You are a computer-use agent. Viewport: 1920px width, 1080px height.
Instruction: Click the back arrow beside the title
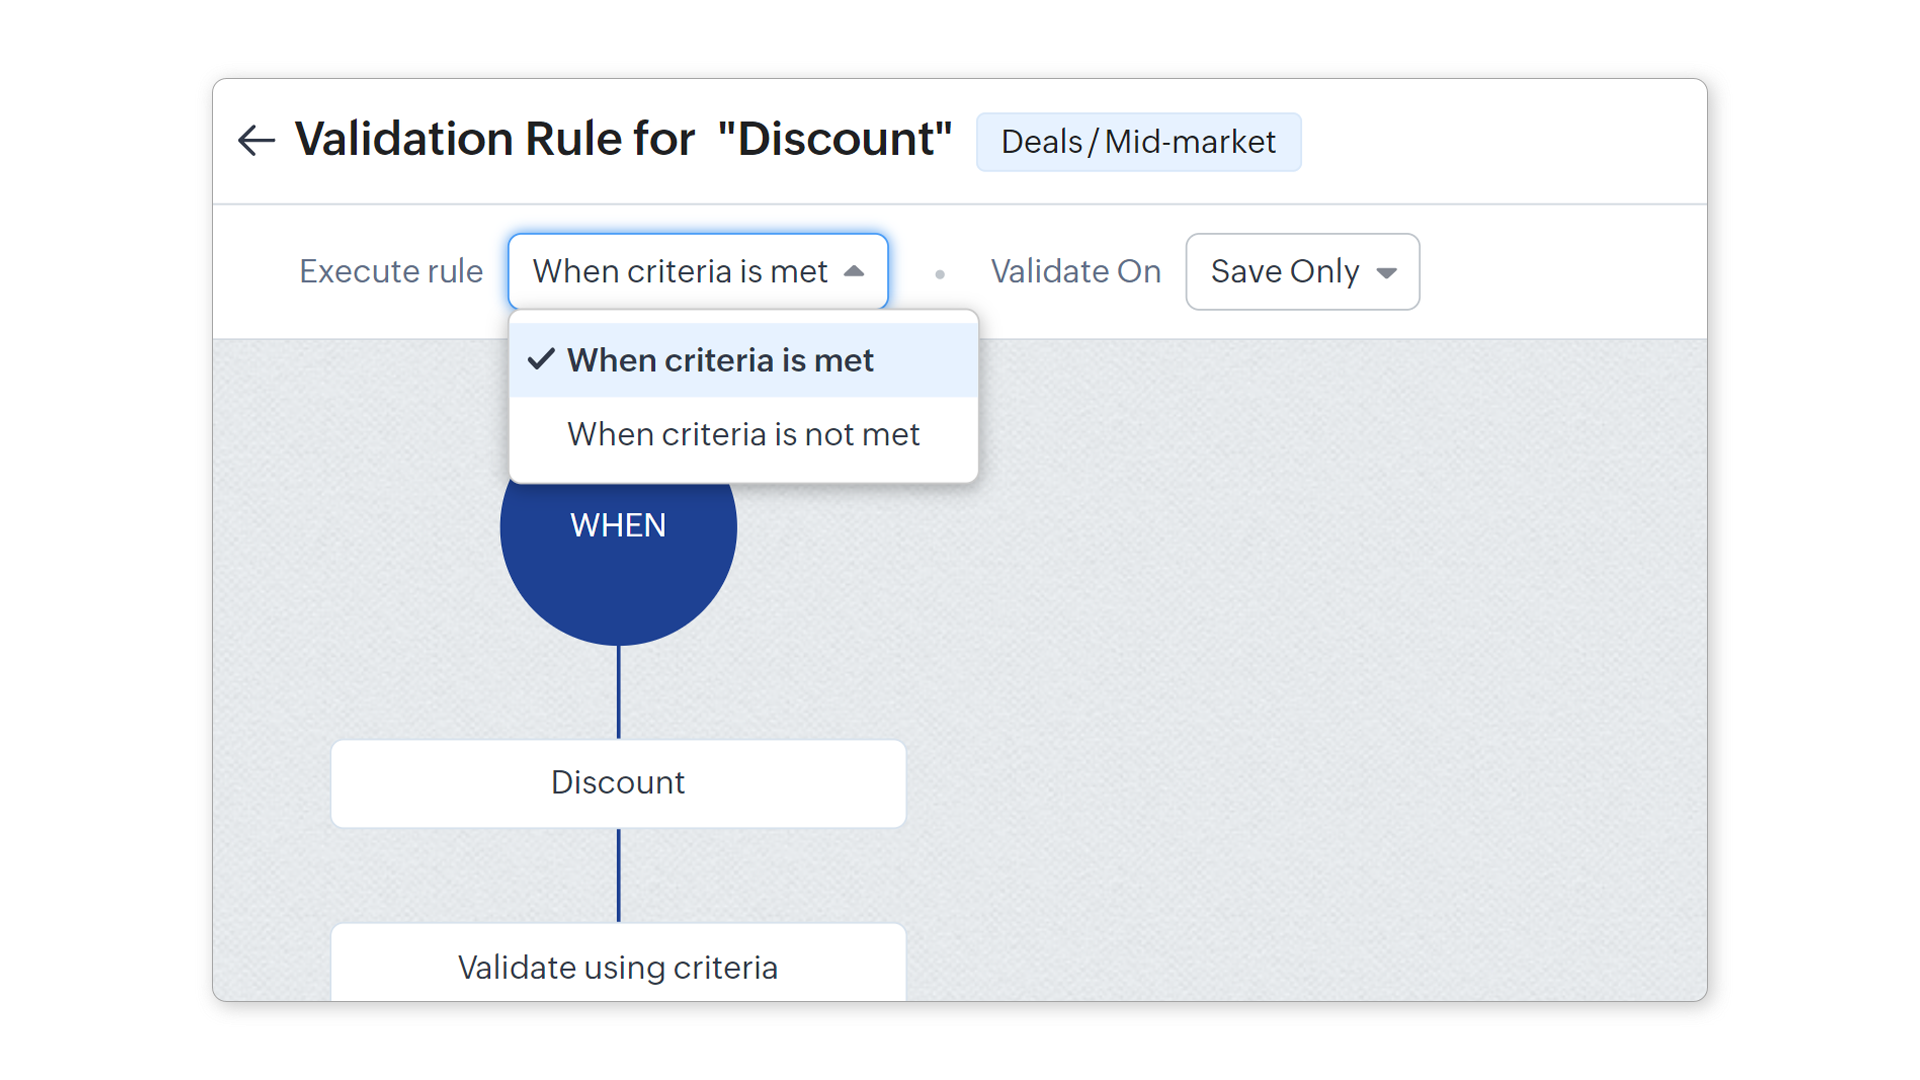pyautogui.click(x=256, y=140)
